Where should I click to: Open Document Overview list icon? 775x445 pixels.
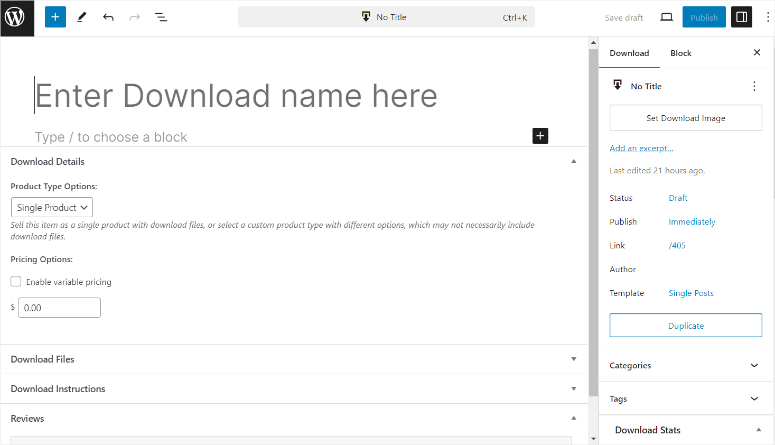[161, 18]
